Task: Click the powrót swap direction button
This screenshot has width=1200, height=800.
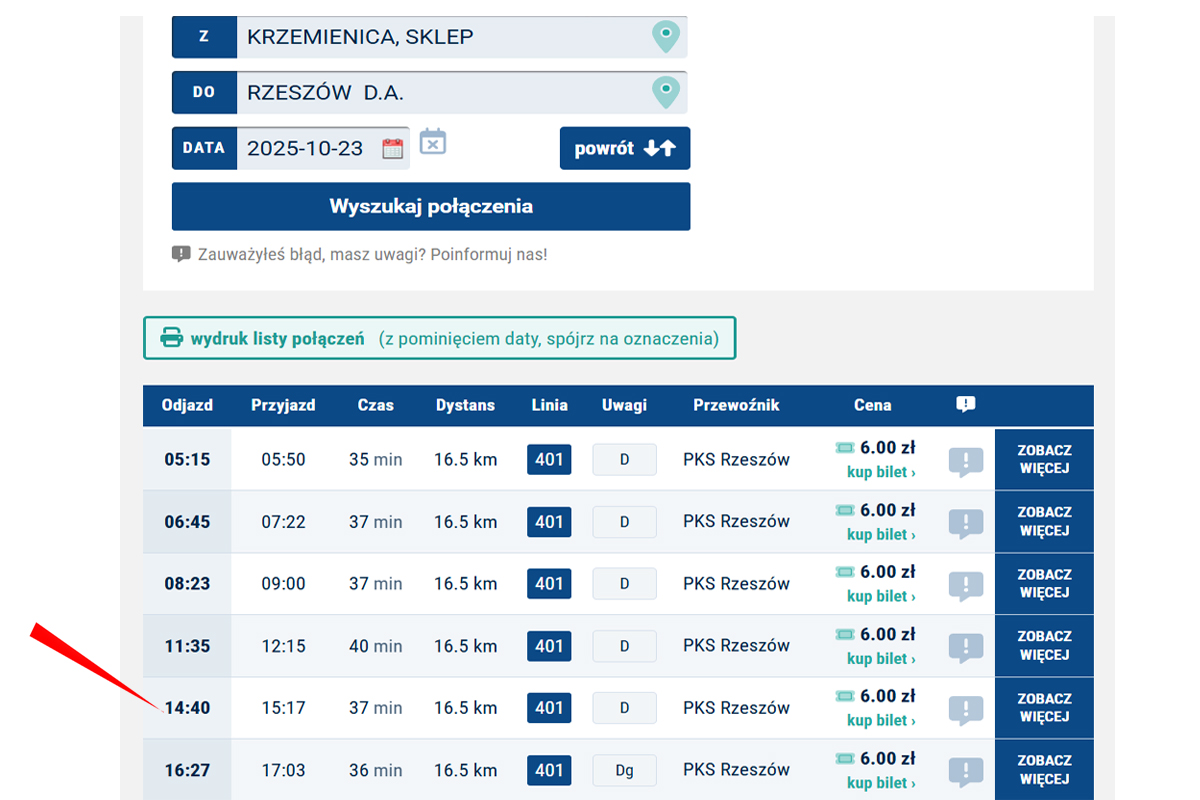Action: (x=625, y=148)
